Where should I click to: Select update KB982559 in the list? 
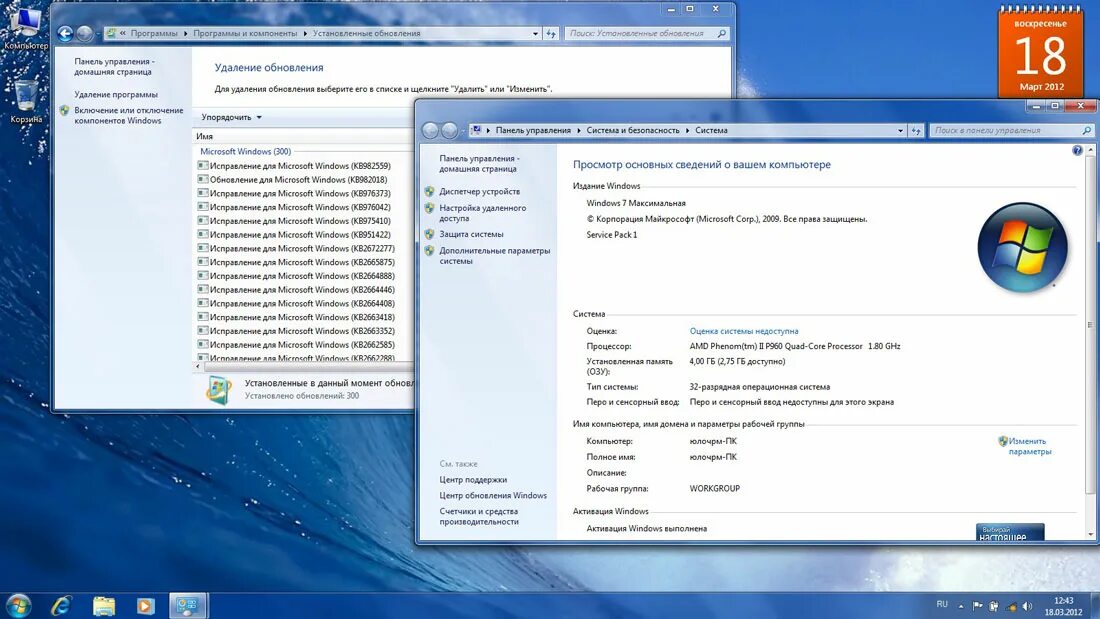pos(300,166)
